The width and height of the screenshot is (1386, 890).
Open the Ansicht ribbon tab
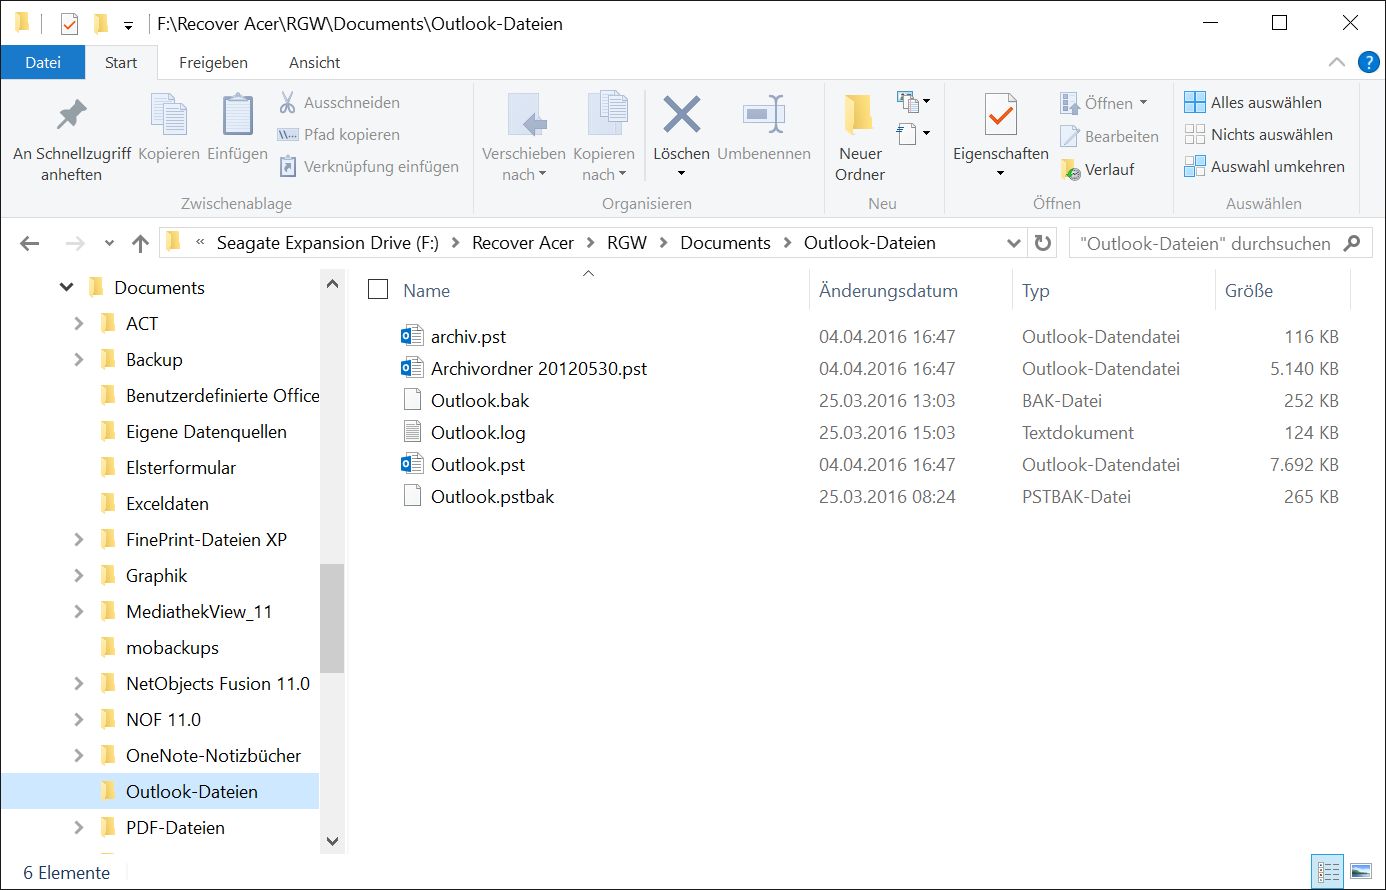click(x=314, y=62)
